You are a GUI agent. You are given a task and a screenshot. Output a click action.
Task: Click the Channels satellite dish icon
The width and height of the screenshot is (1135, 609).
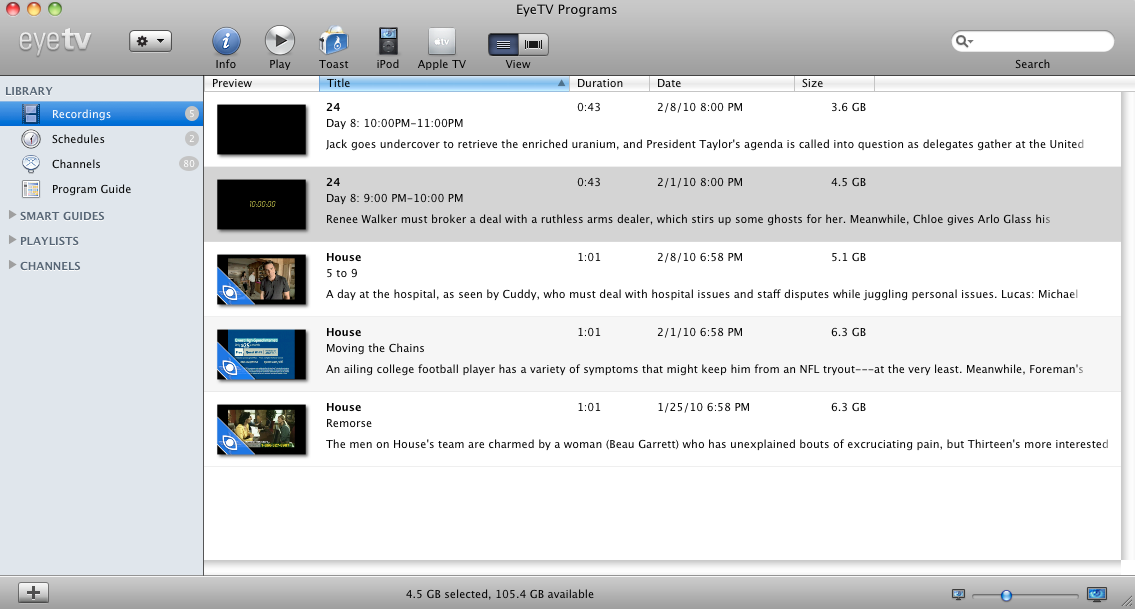30,164
